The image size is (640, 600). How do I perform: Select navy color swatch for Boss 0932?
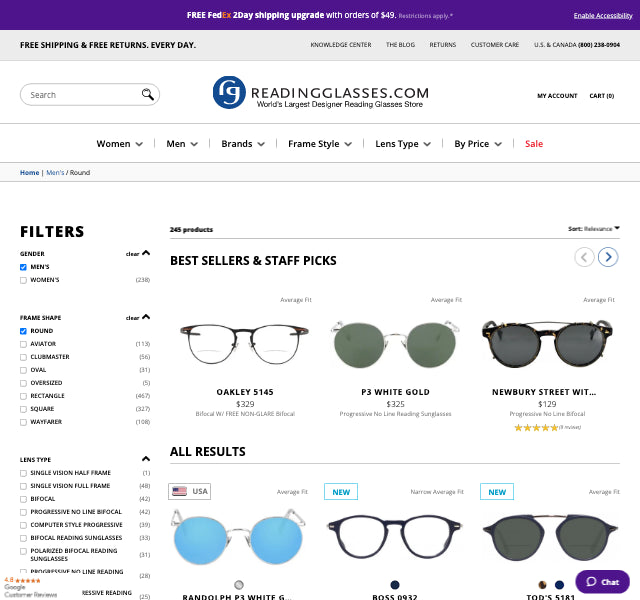tap(395, 585)
